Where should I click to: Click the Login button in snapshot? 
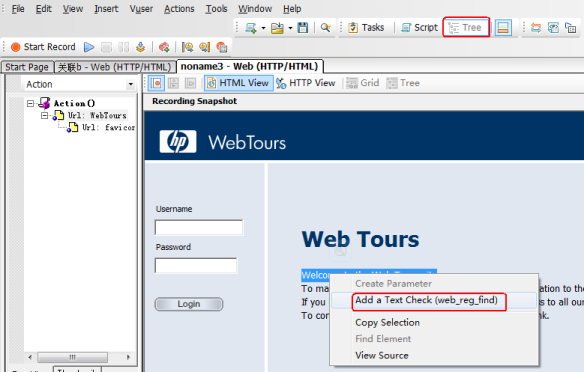189,304
